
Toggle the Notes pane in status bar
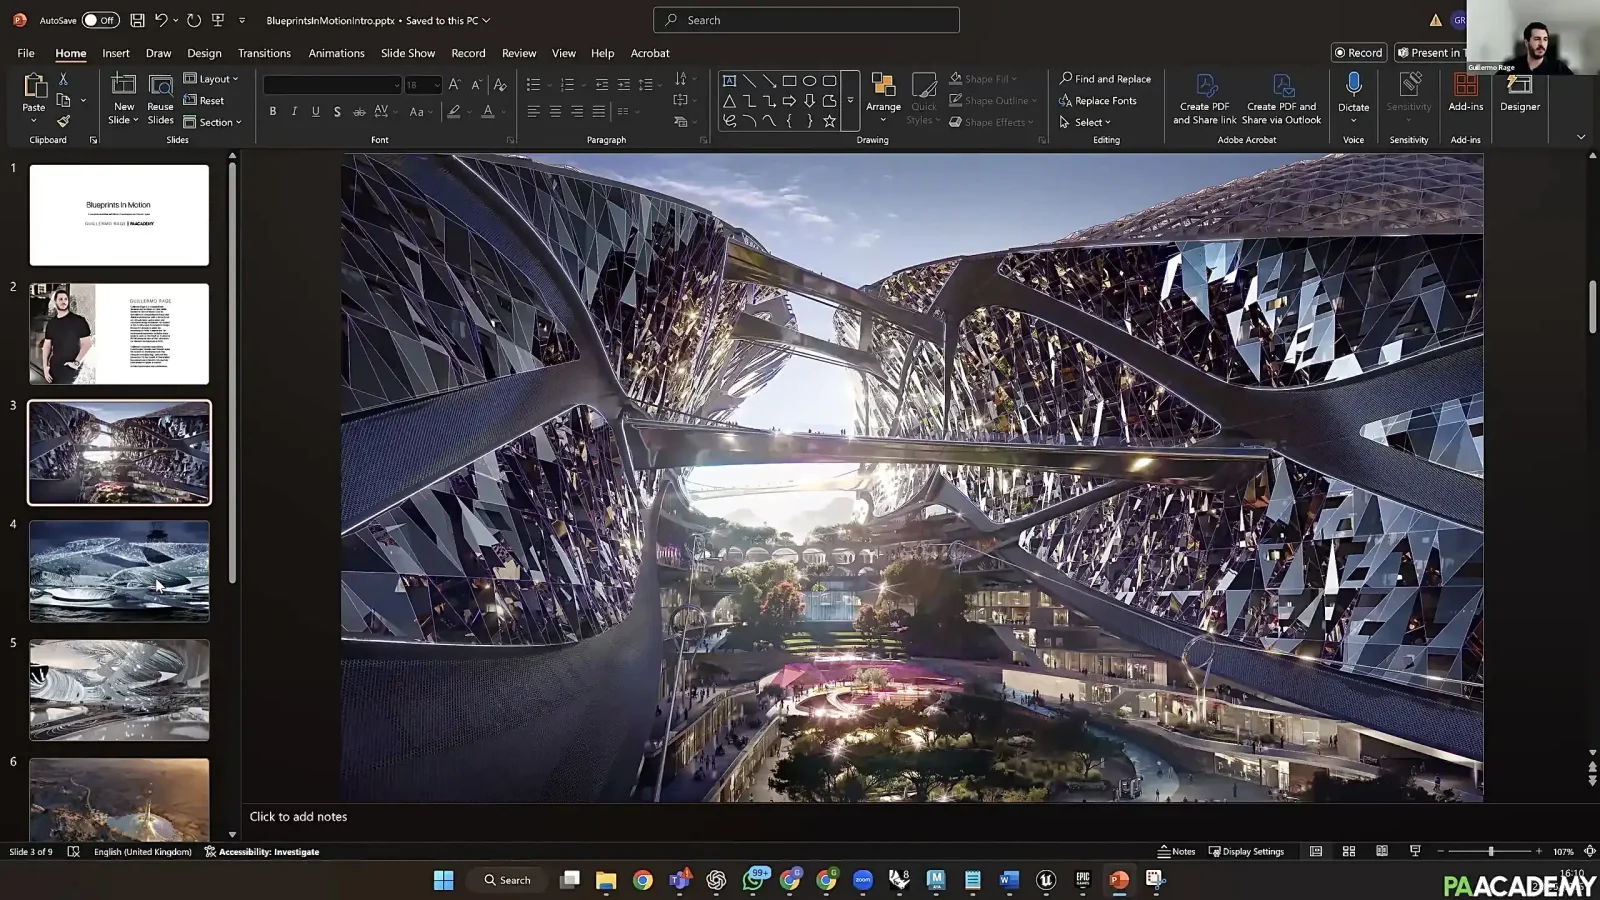[x=1176, y=851]
